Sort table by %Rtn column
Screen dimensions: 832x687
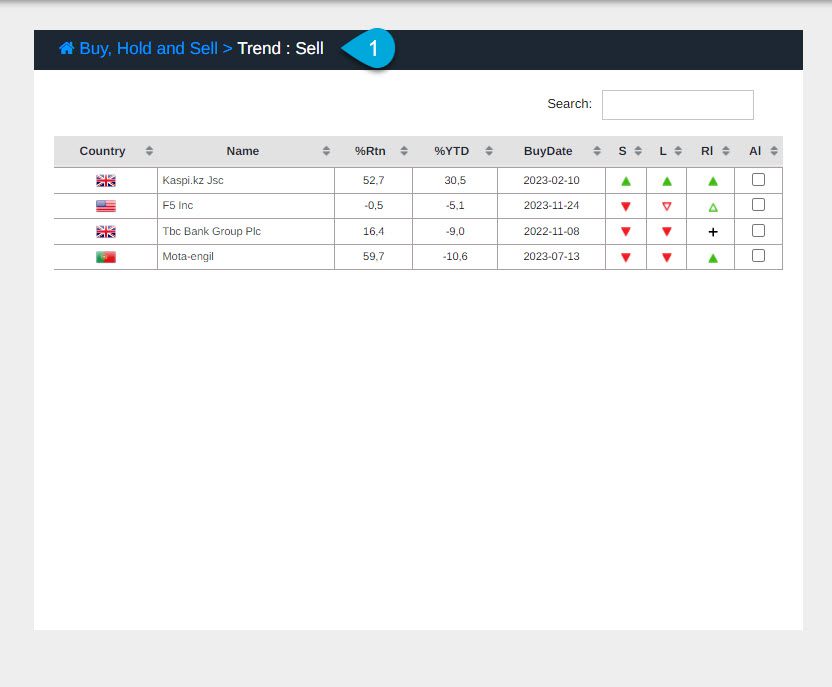click(x=370, y=151)
